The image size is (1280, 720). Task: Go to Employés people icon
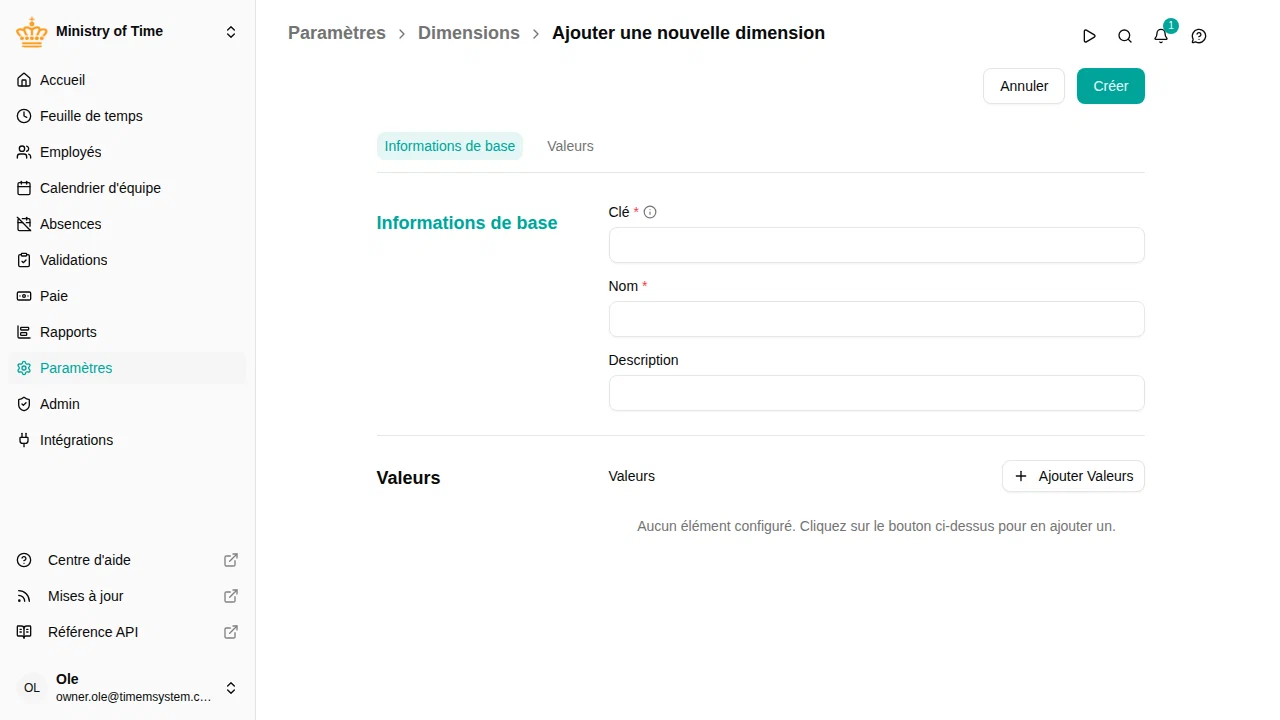pos(24,152)
